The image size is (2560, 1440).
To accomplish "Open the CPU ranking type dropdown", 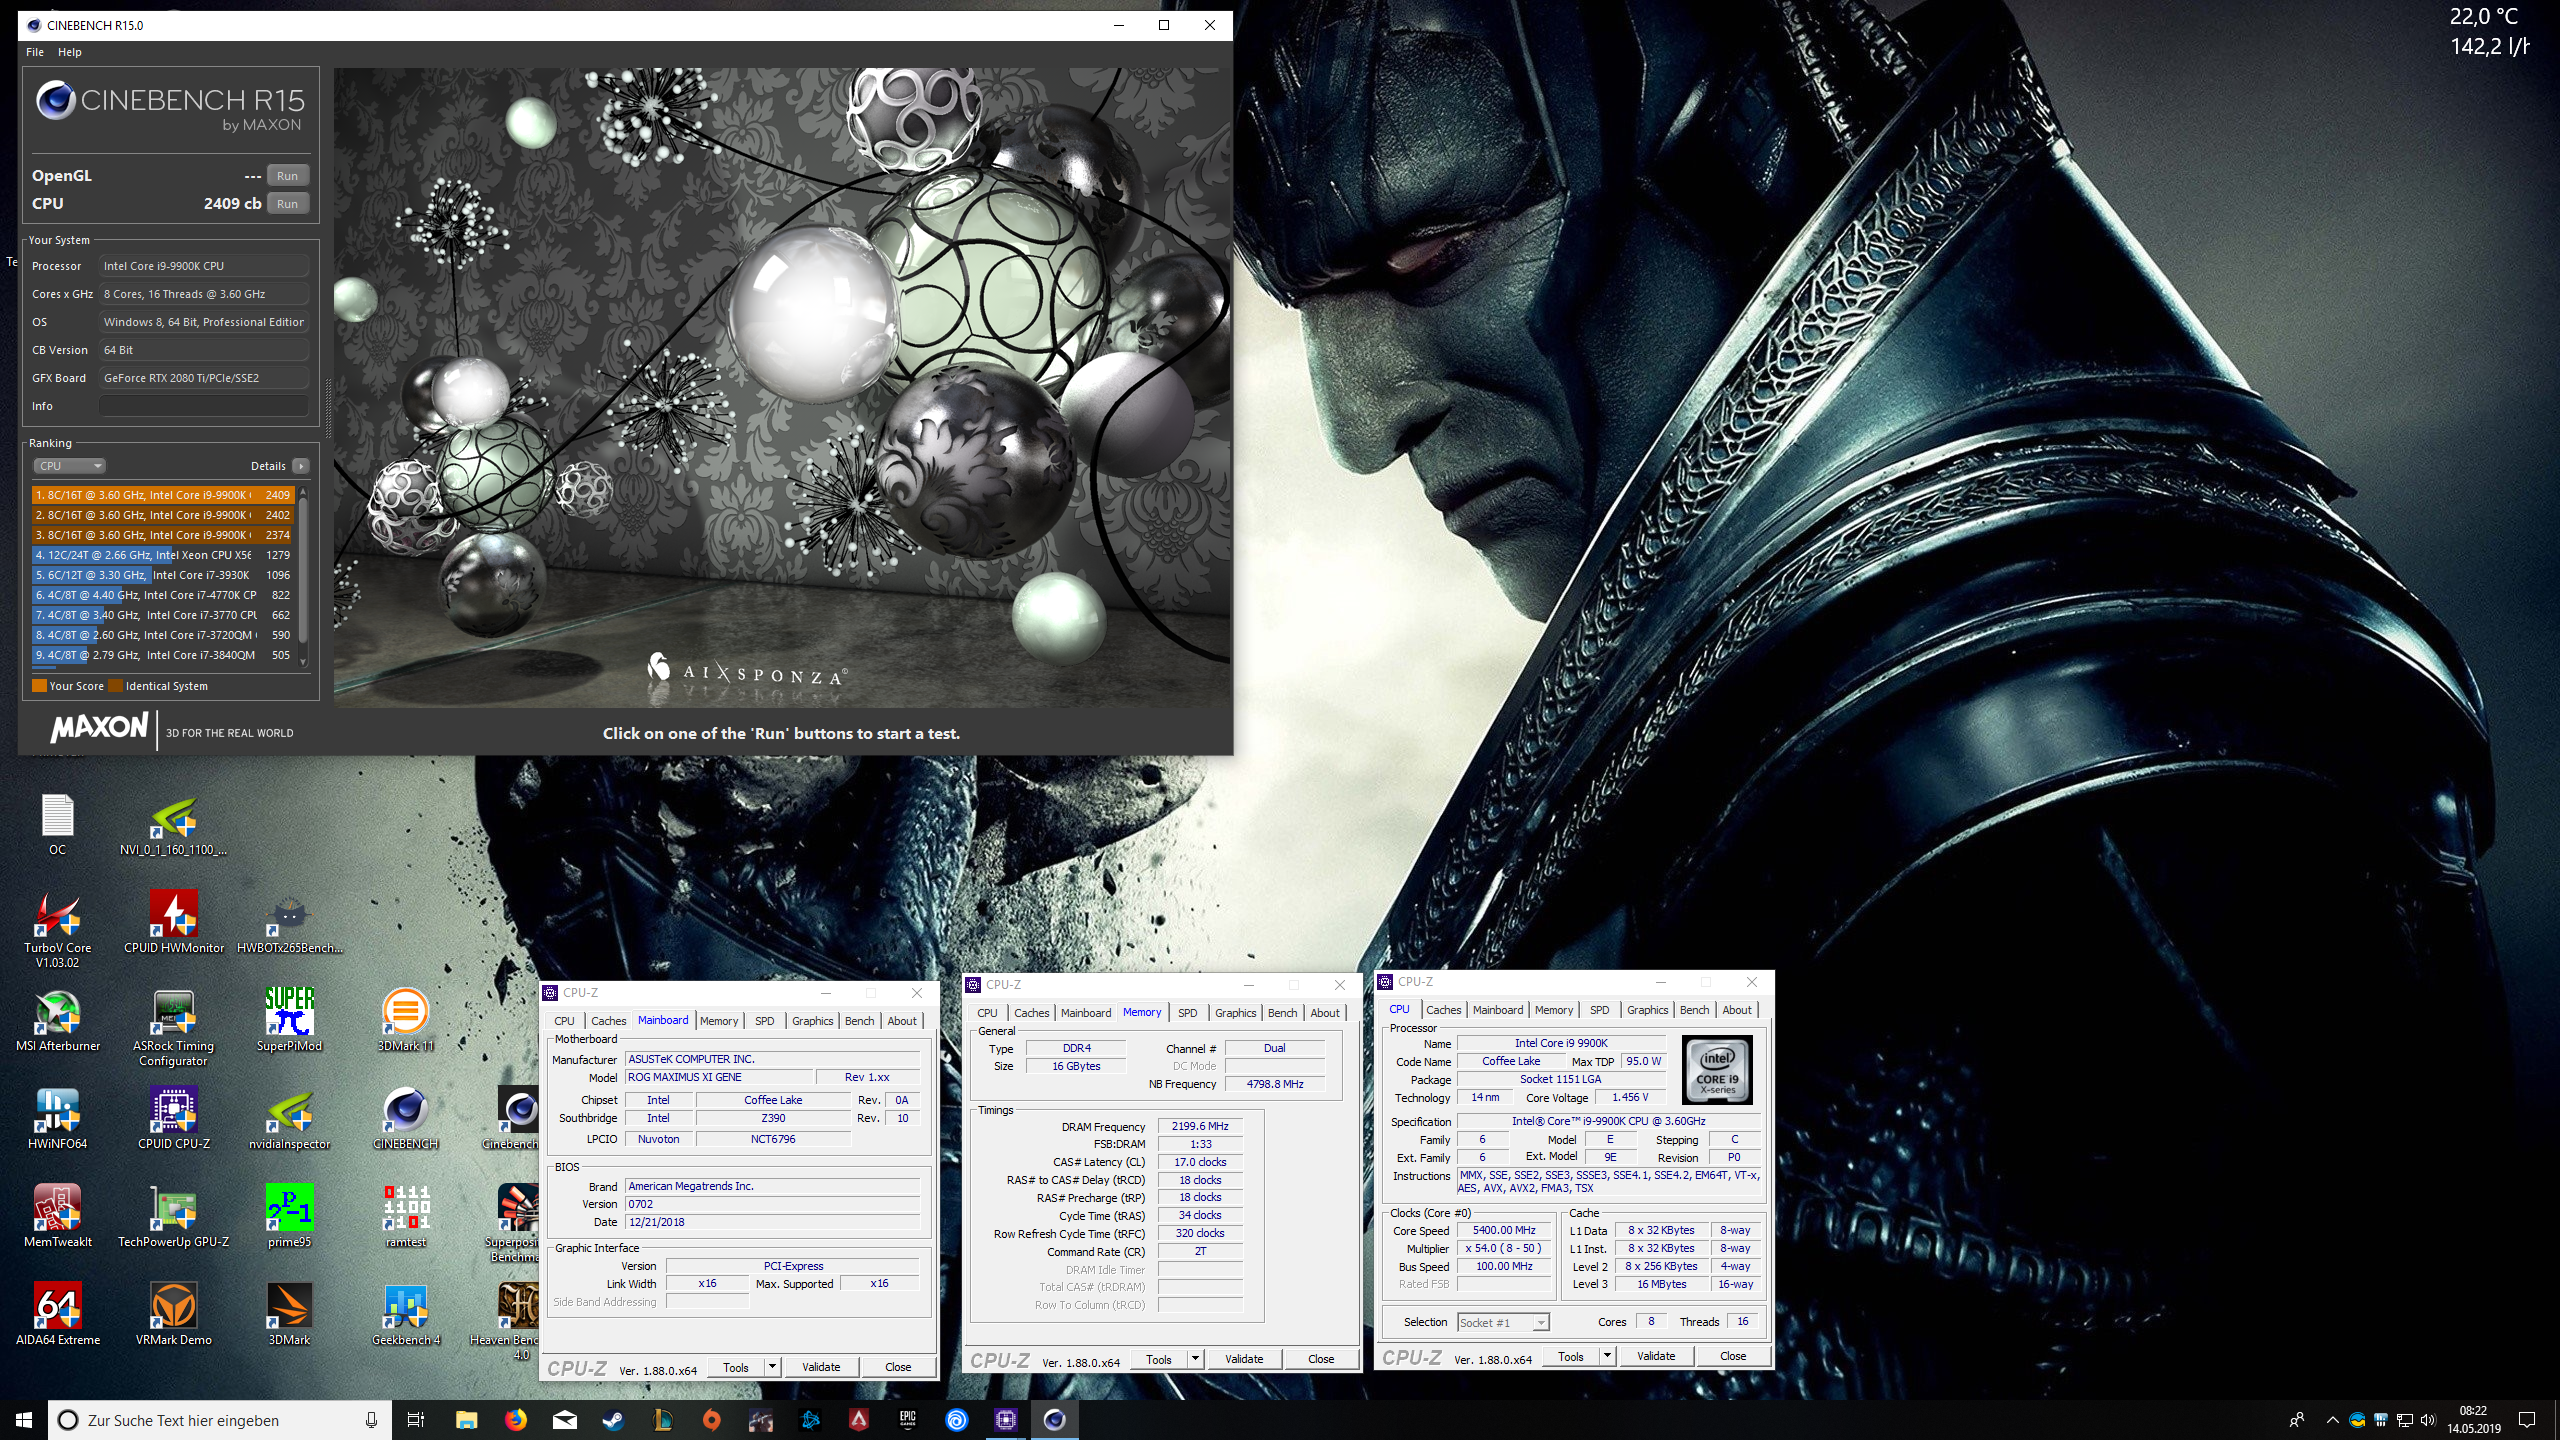I will coord(69,466).
